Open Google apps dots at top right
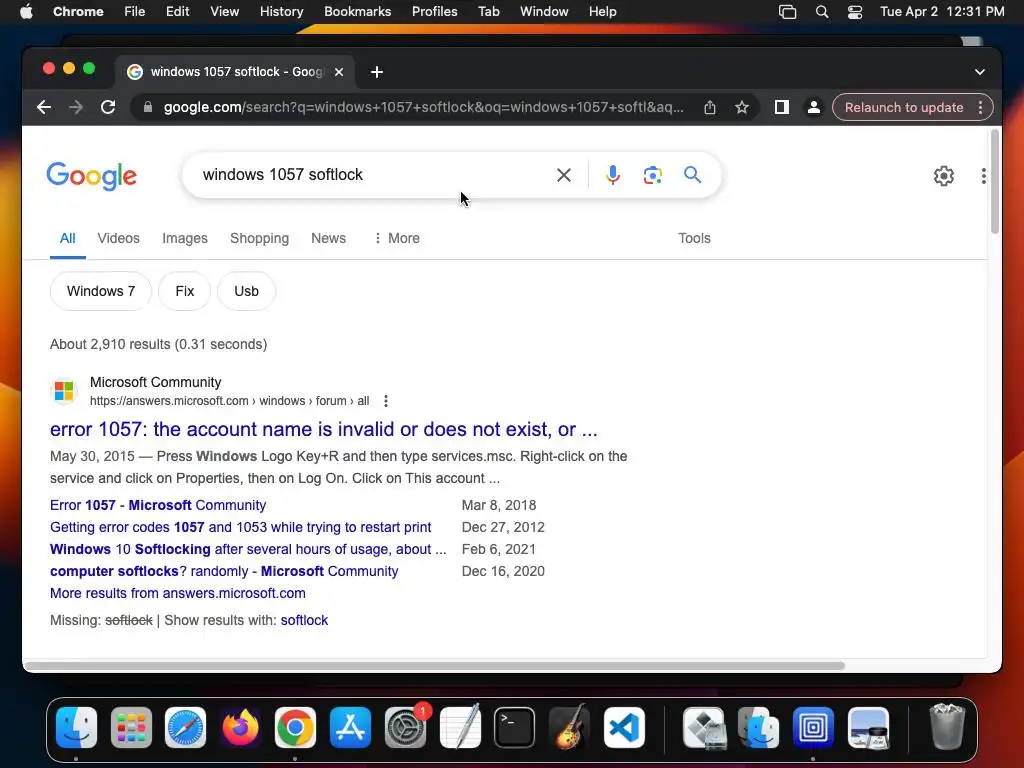Image resolution: width=1024 pixels, height=768 pixels. (984, 176)
